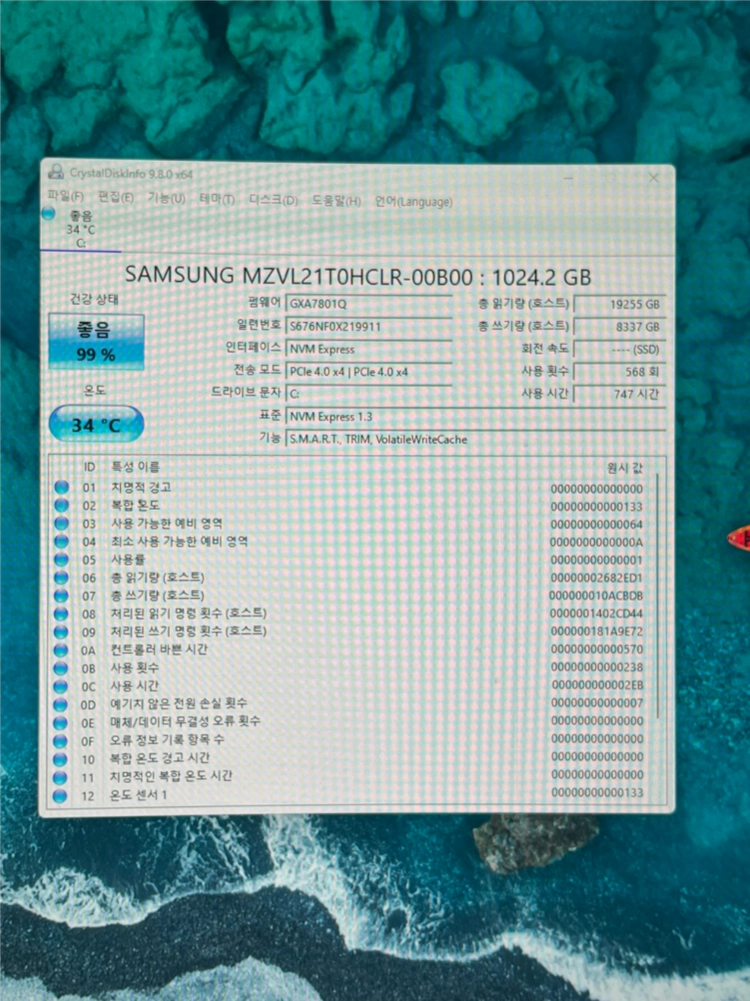Open the 테마(T) menu
Viewport: 750px width, 1001px height.
click(217, 199)
